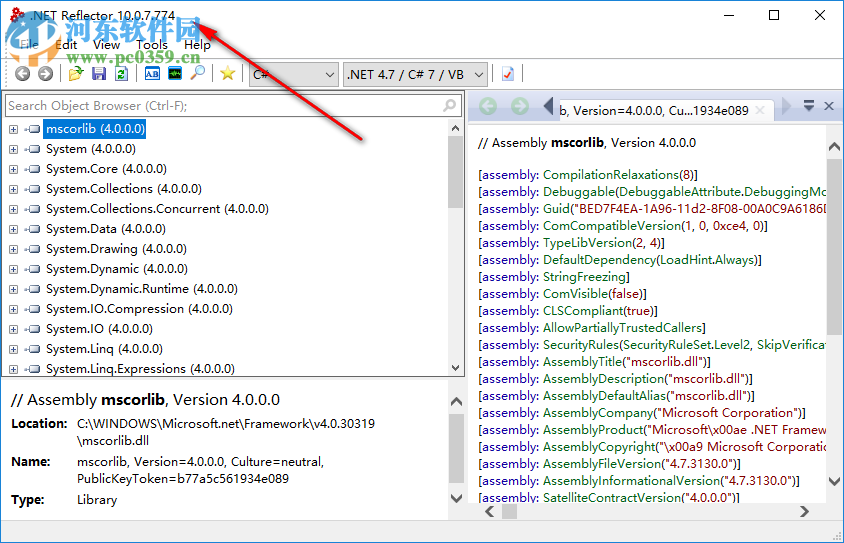Select System.Dynamic (4.0.0.0) in the tree
Image resolution: width=844 pixels, height=543 pixels.
117,269
